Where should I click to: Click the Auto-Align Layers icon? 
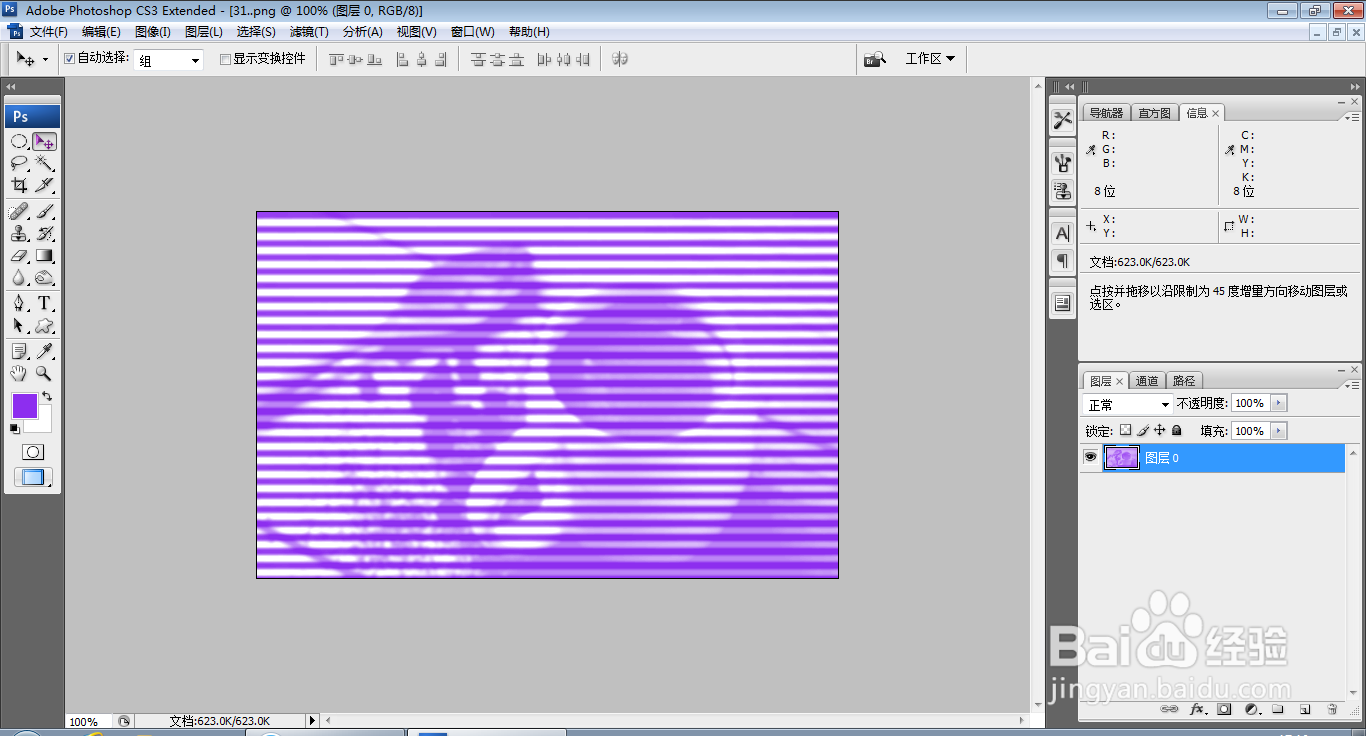click(620, 59)
